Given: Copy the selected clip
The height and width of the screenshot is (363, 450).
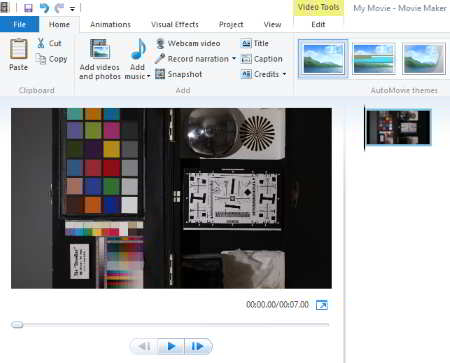Looking at the screenshot, I should click(52, 59).
